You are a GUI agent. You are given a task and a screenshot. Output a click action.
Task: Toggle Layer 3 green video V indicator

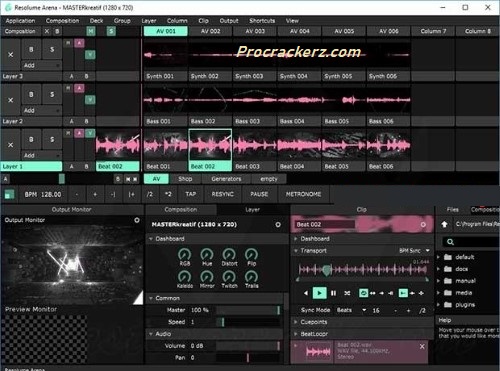pos(90,55)
